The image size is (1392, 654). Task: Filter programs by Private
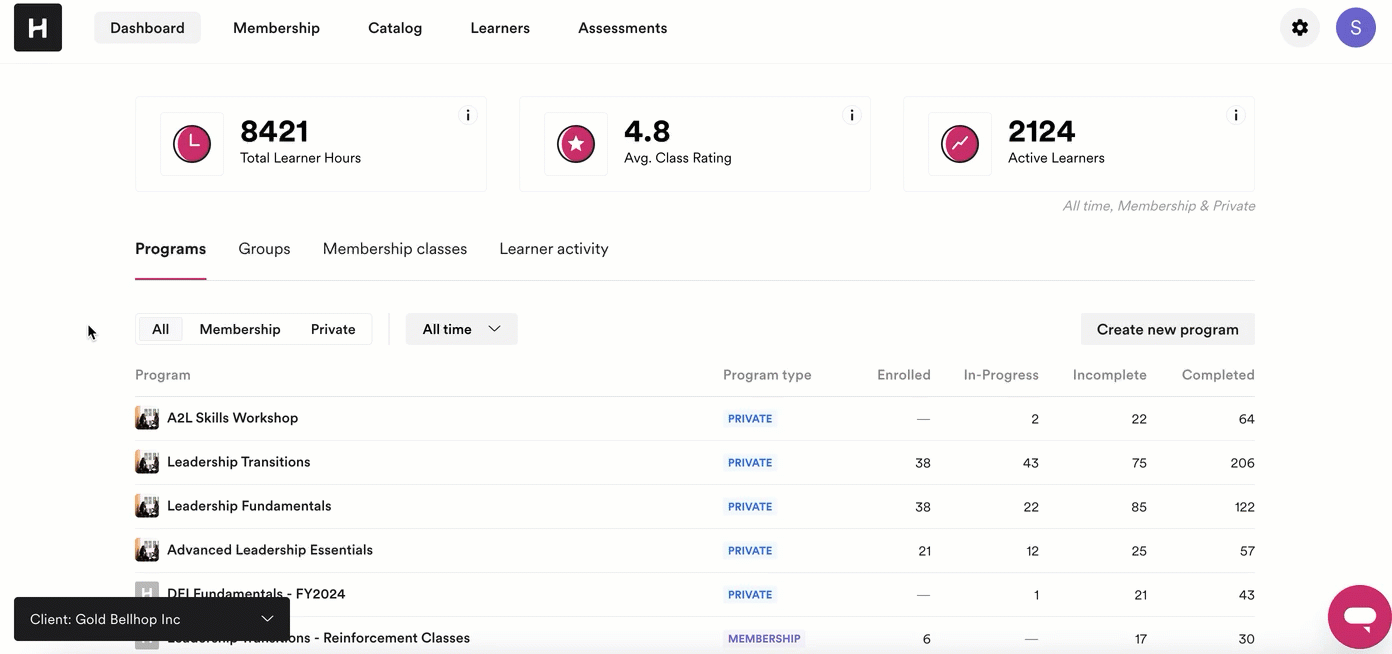tap(333, 329)
